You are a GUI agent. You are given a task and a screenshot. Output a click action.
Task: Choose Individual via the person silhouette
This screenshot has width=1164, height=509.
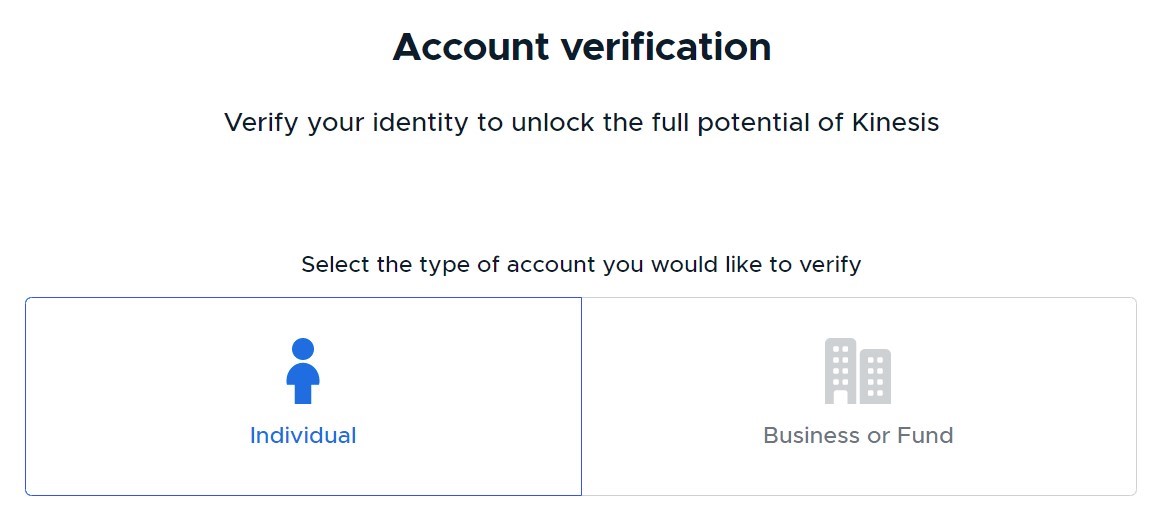coord(303,371)
